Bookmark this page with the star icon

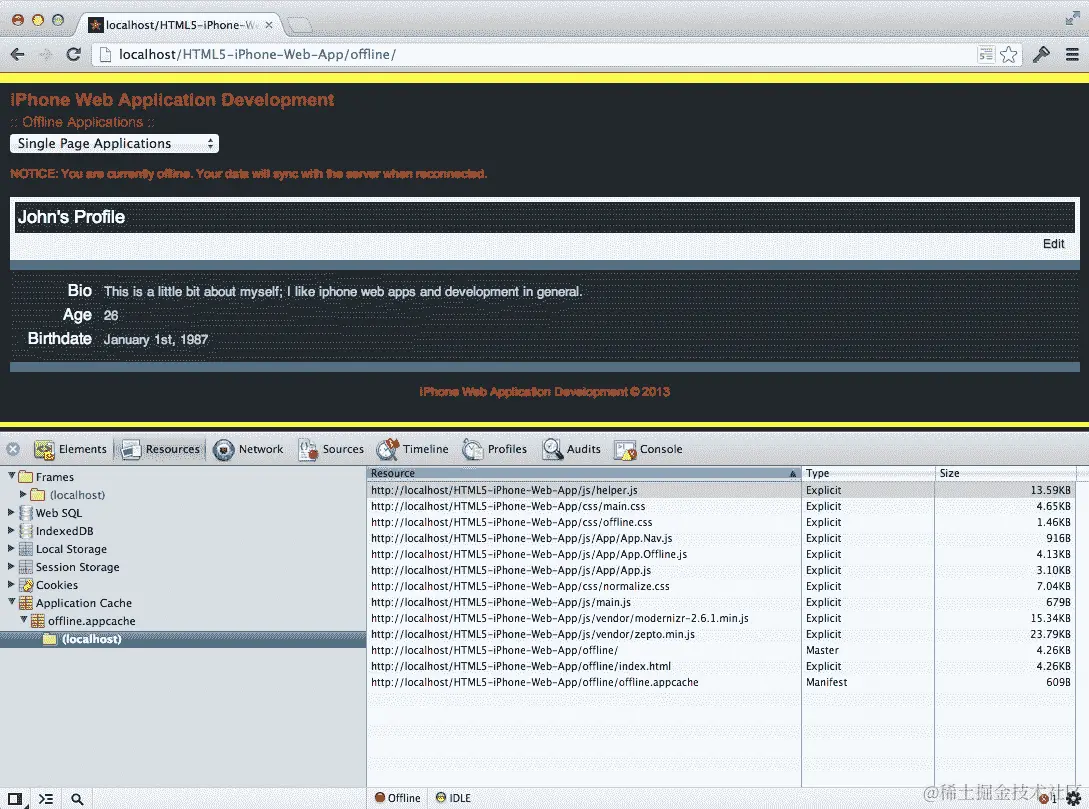coord(1009,54)
